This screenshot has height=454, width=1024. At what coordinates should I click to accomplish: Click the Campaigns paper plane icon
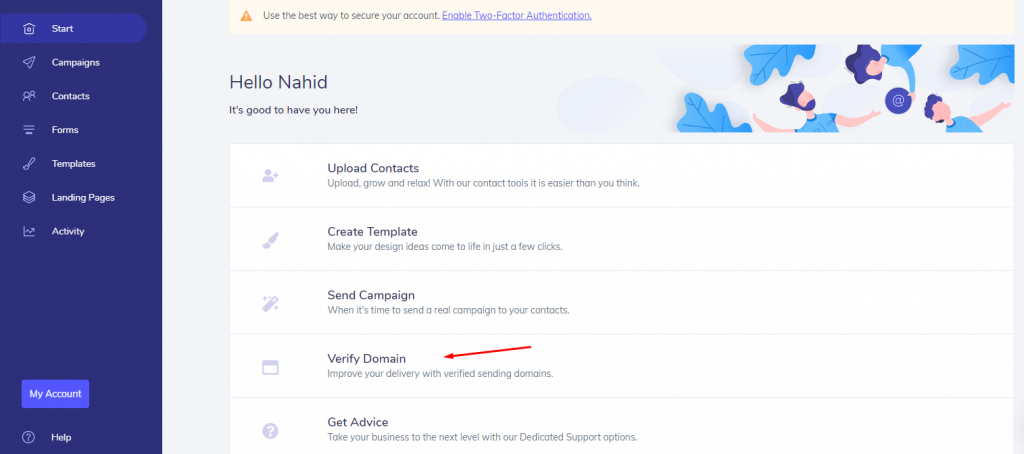pyautogui.click(x=29, y=63)
